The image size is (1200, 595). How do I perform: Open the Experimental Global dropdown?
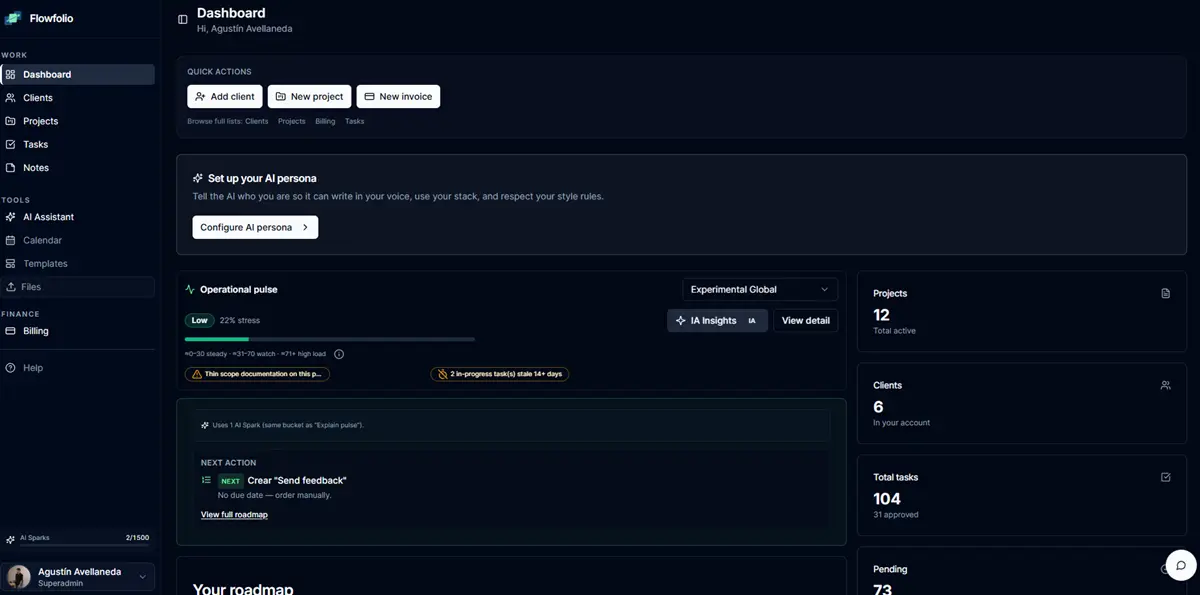[760, 289]
